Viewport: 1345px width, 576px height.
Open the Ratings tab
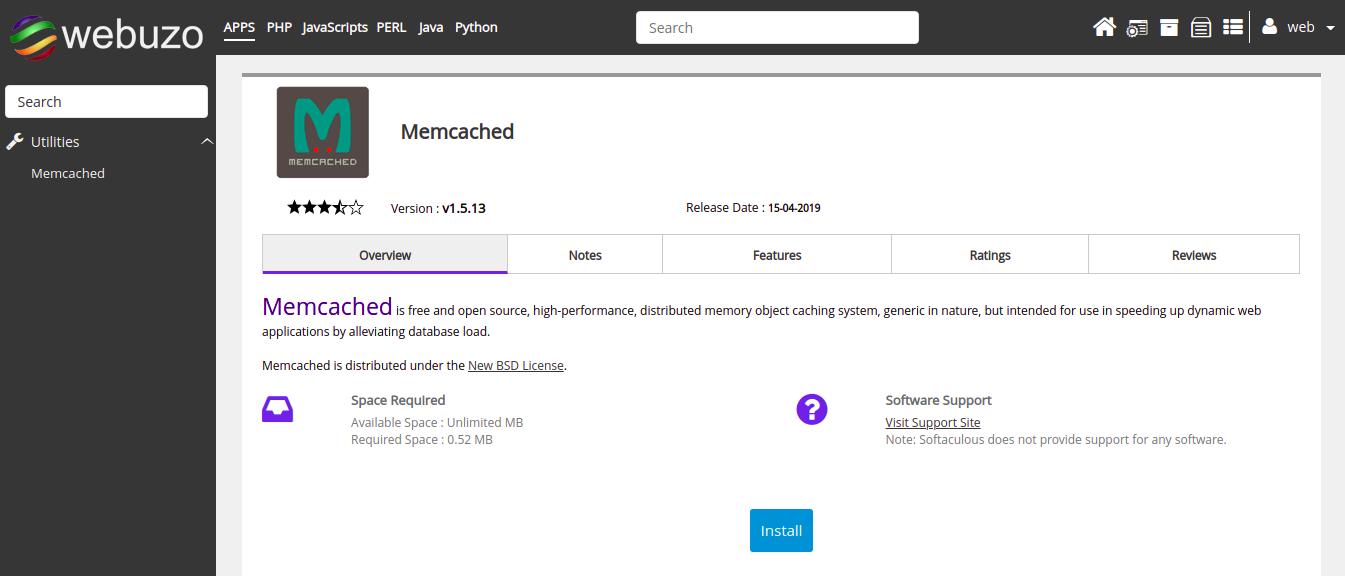click(x=990, y=254)
